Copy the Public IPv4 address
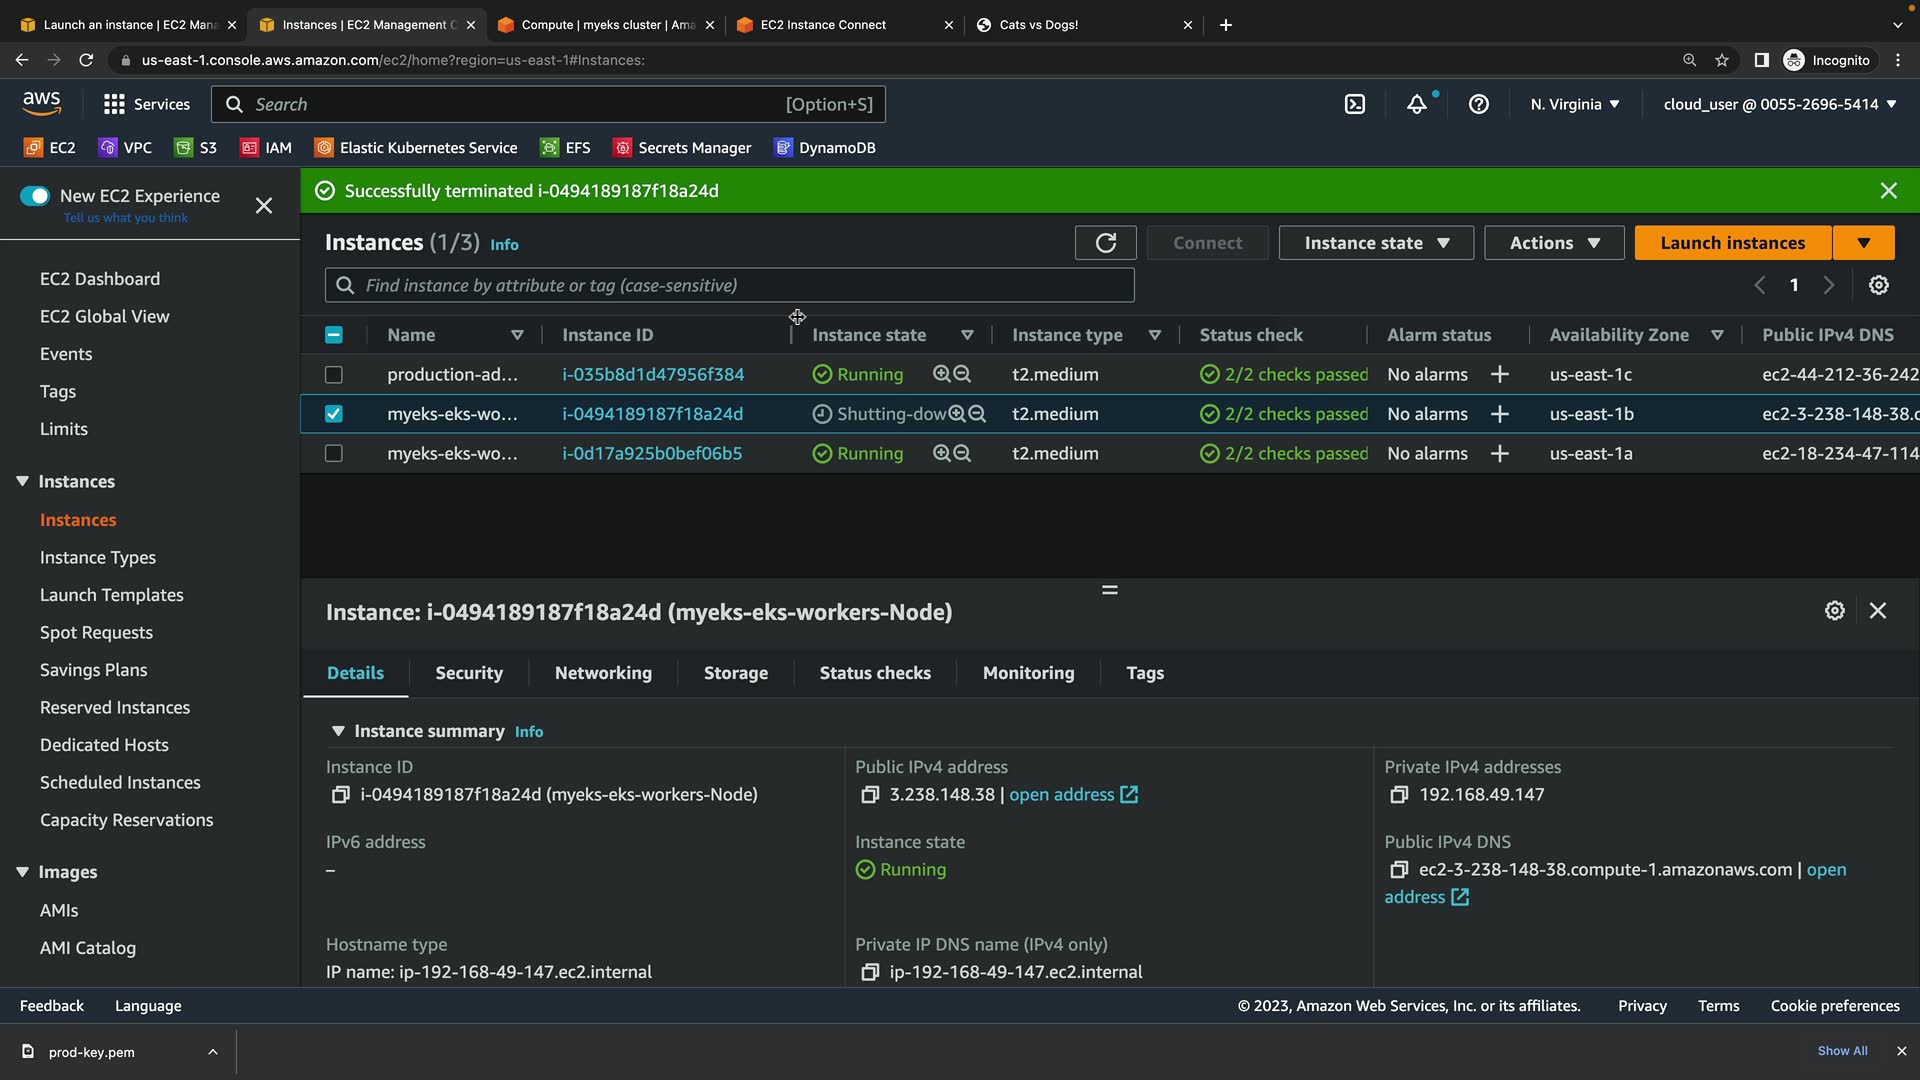1920x1080 pixels. click(x=870, y=795)
